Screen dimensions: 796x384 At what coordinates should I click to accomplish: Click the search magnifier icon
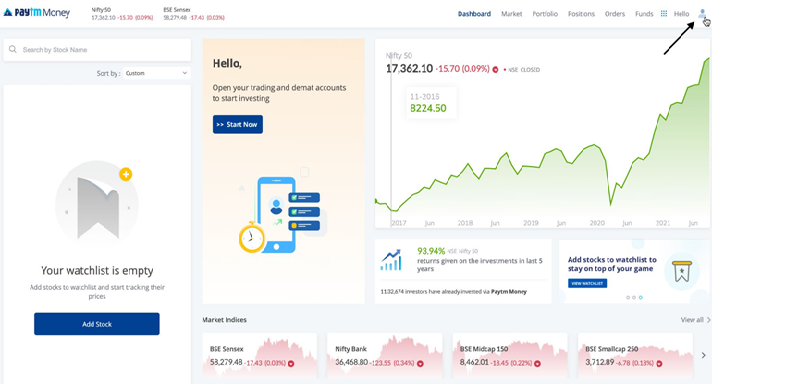pyautogui.click(x=13, y=50)
